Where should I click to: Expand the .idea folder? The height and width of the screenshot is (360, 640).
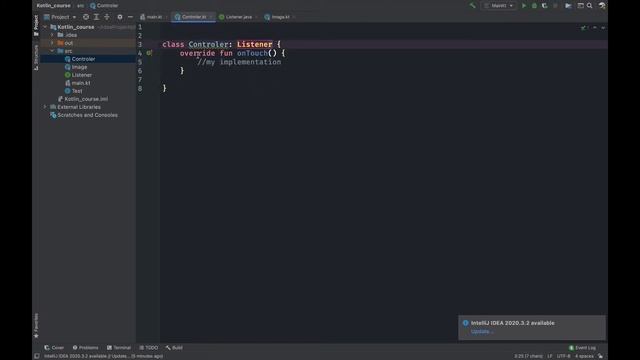[x=52, y=35]
